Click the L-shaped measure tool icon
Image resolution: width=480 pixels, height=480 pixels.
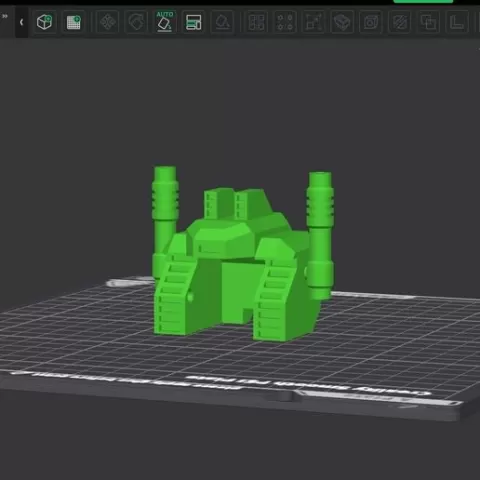point(457,22)
